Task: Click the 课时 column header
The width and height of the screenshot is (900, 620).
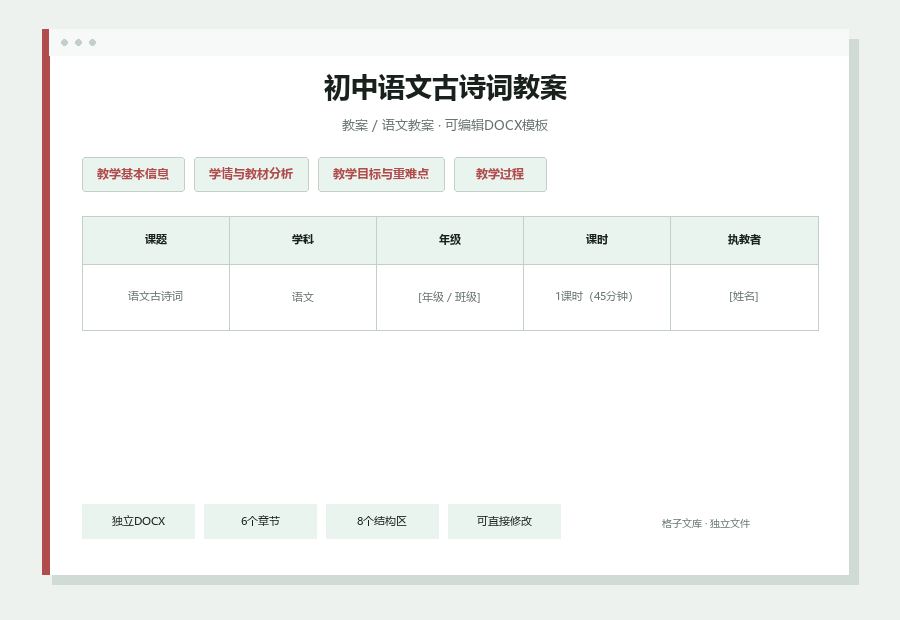Action: point(596,240)
